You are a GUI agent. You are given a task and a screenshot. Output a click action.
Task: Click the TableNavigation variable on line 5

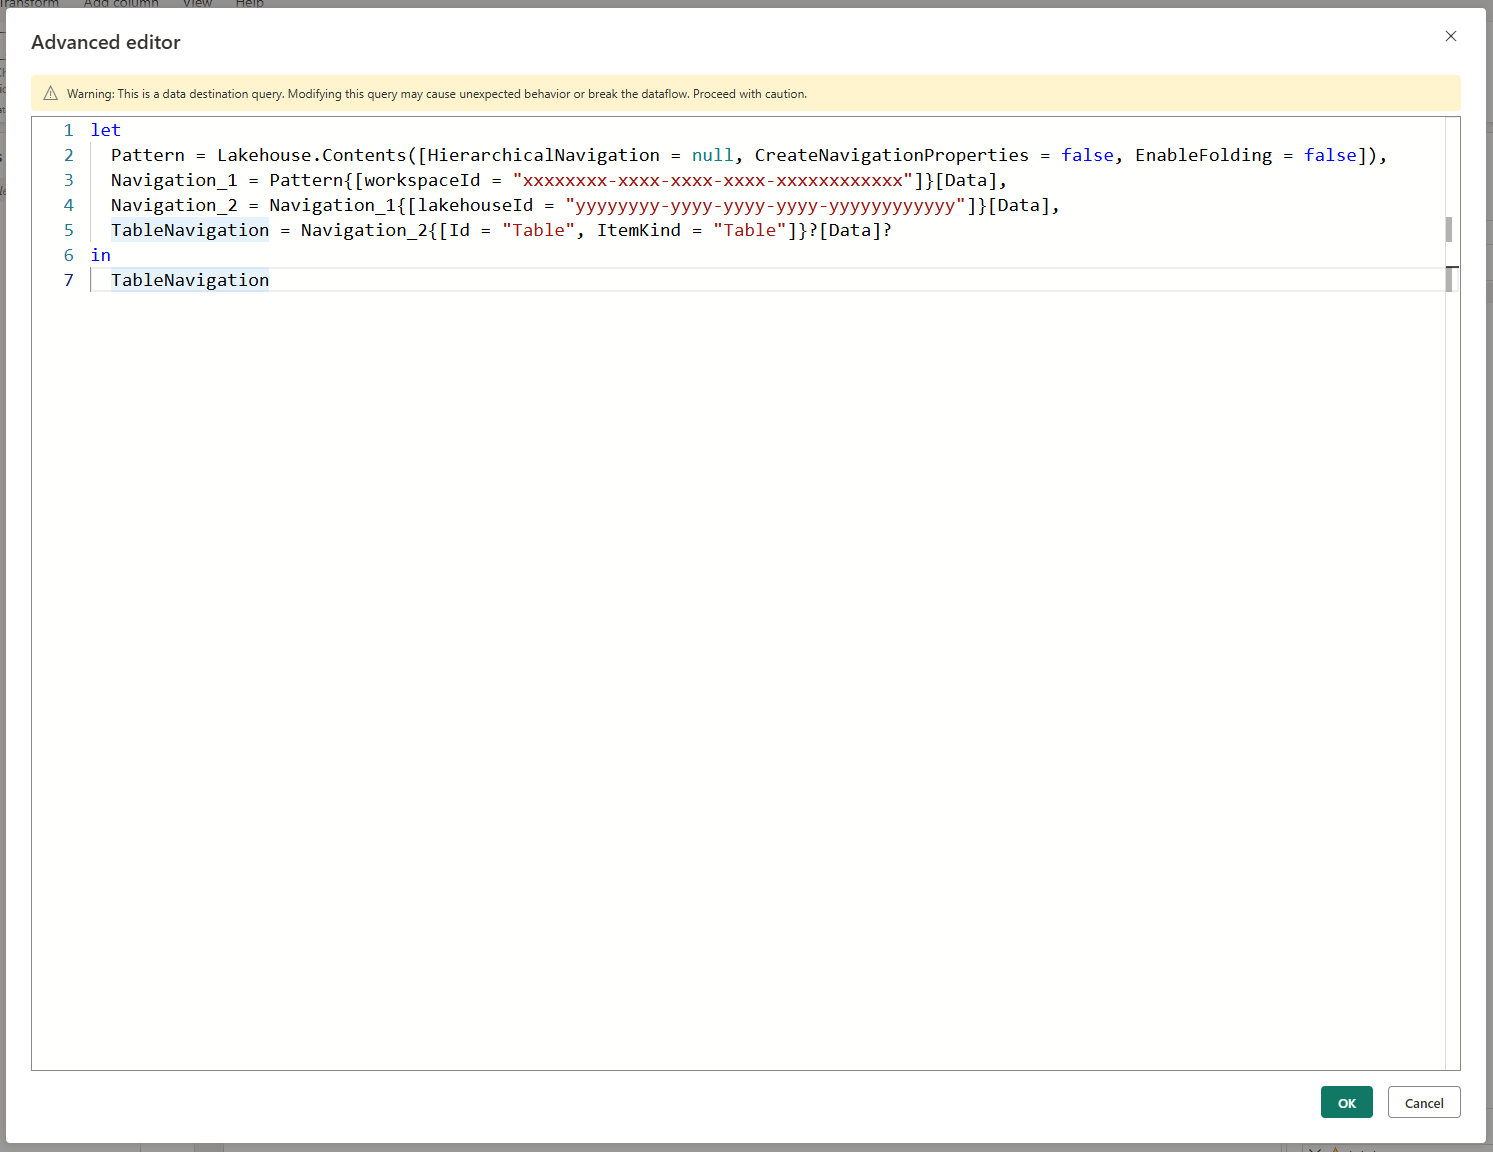tap(190, 230)
